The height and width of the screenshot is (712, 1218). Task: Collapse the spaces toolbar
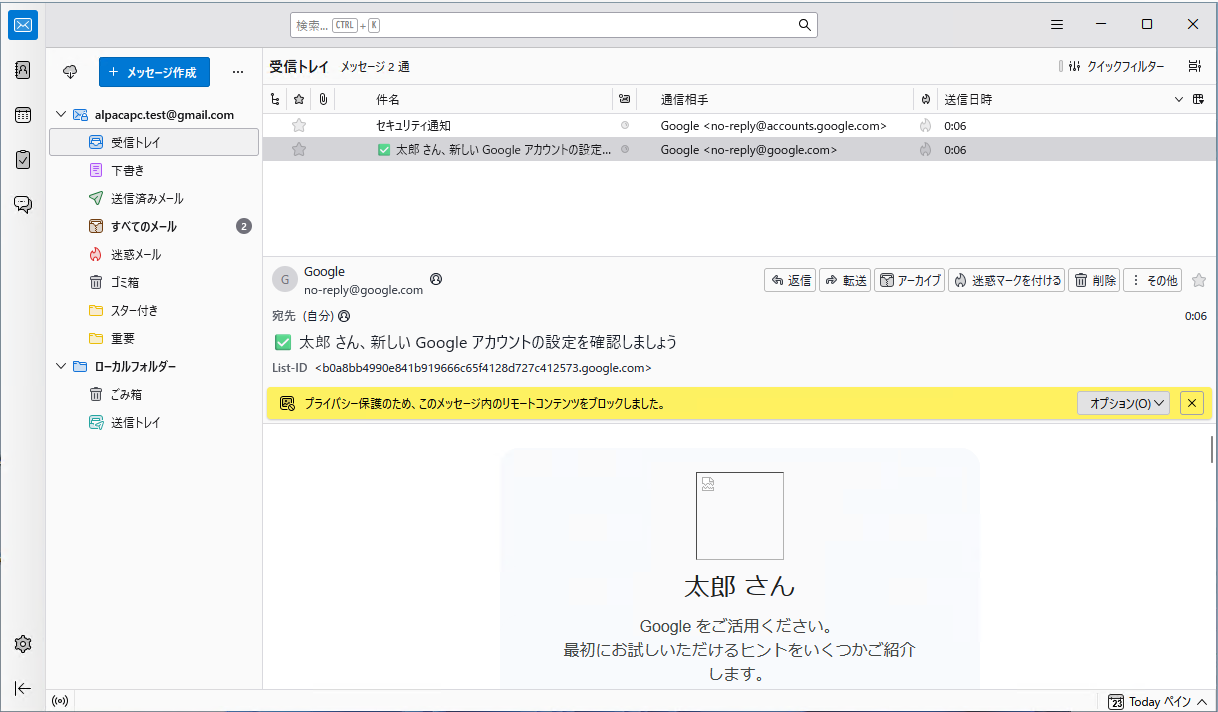point(23,688)
